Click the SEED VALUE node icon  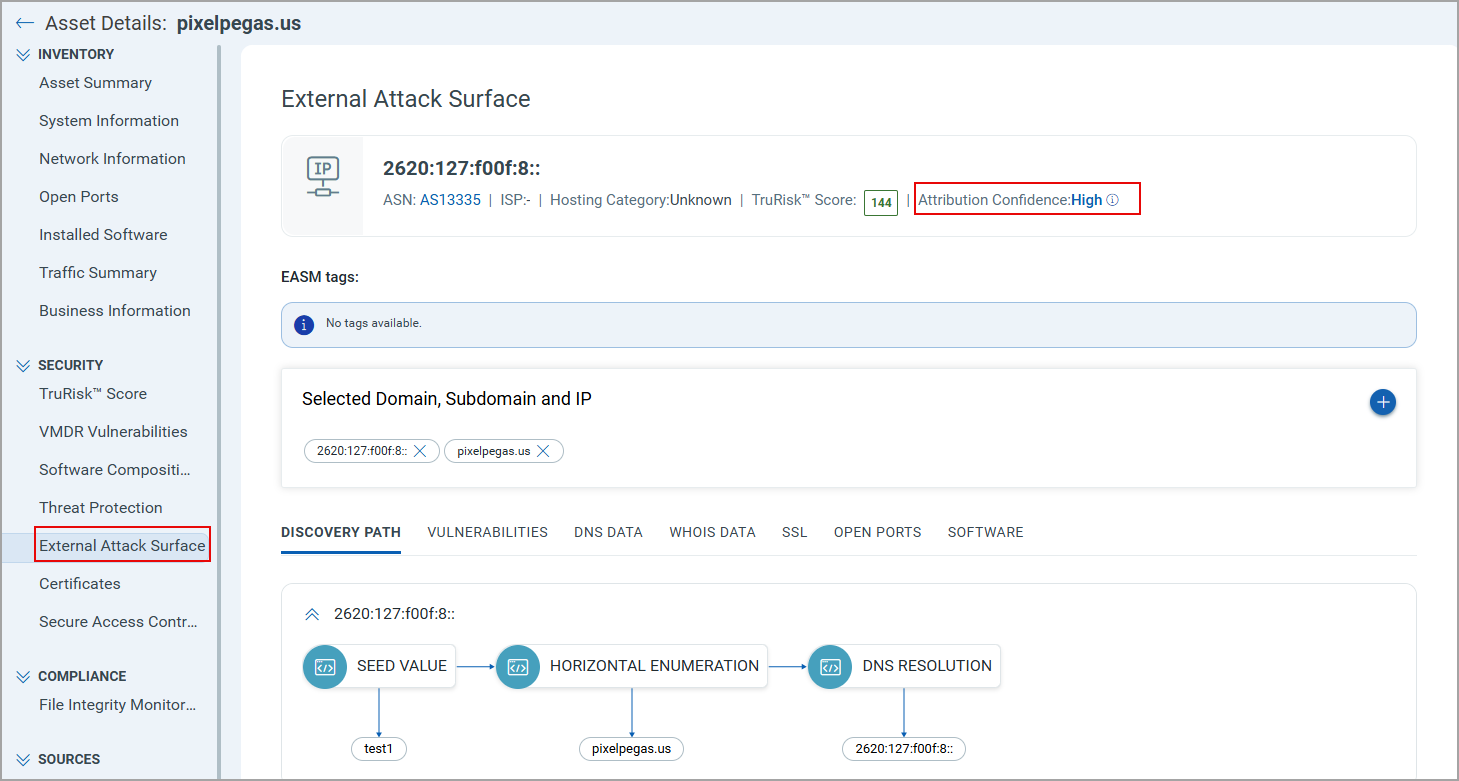click(324, 666)
